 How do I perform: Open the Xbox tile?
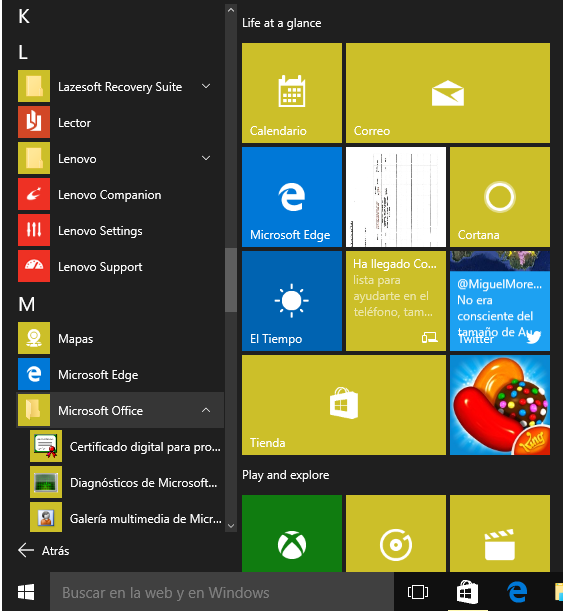(292, 533)
